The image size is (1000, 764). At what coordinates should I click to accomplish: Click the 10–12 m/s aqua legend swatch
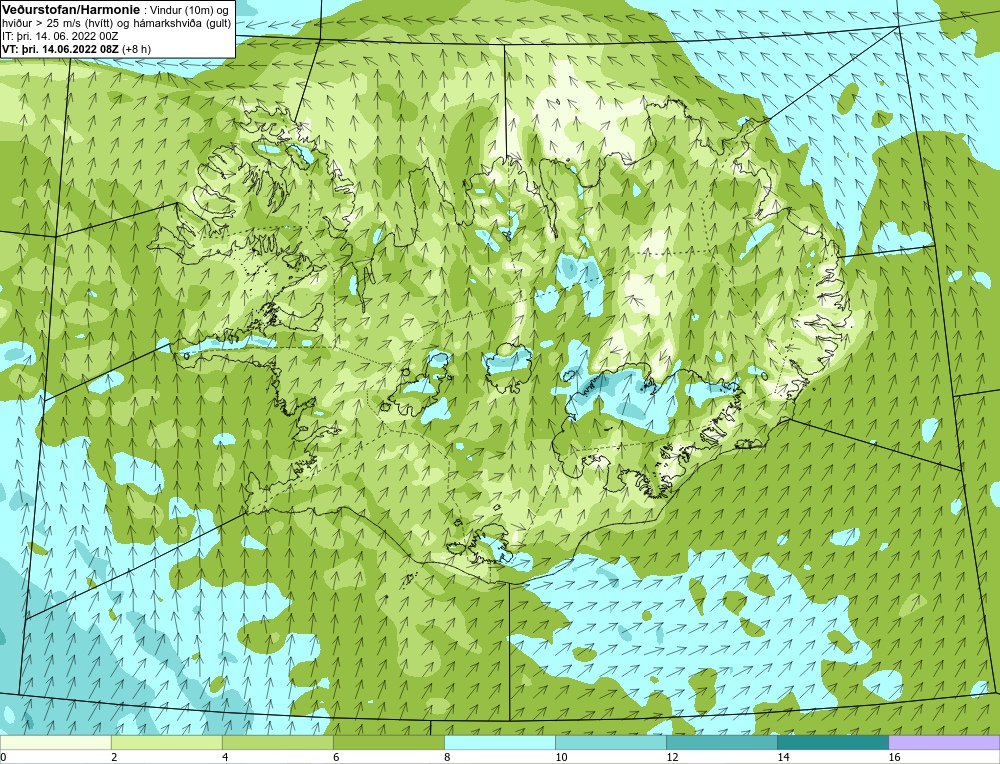[x=611, y=742]
